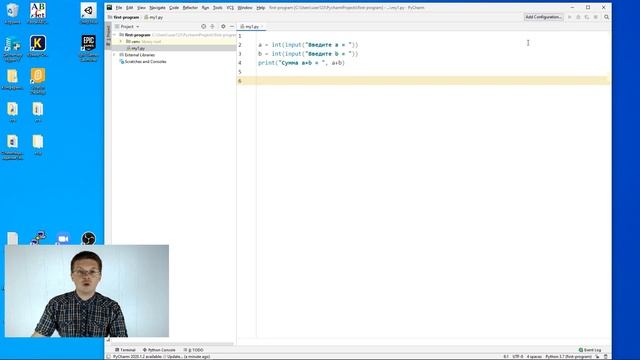The width and height of the screenshot is (640, 360).
Task: Click the tool window quick access icon bottom-left
Action: pos(108,357)
